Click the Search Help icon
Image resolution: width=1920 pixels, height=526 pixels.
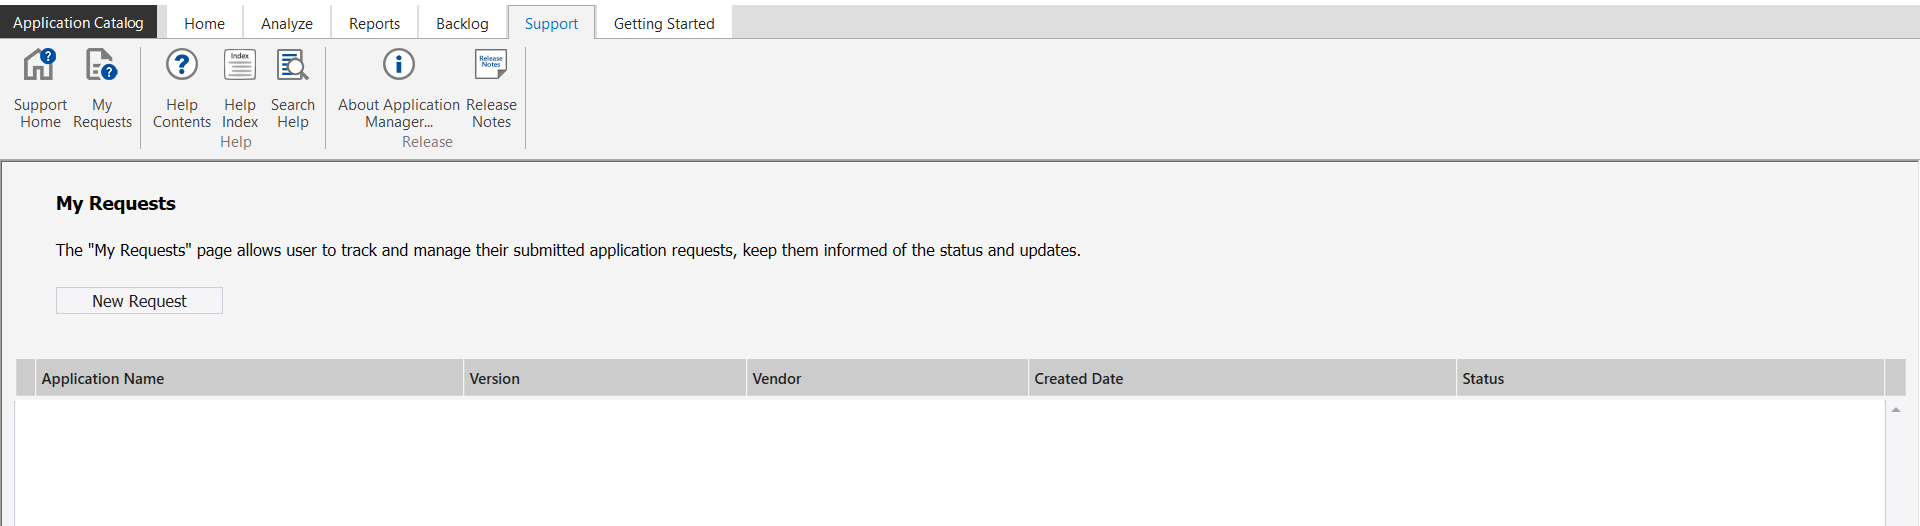pyautogui.click(x=293, y=66)
